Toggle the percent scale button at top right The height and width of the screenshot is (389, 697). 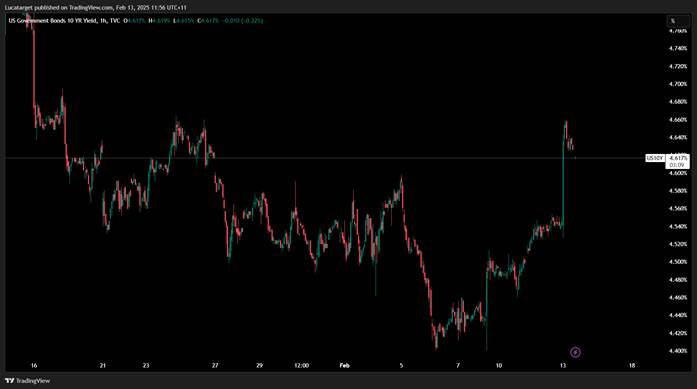(677, 21)
